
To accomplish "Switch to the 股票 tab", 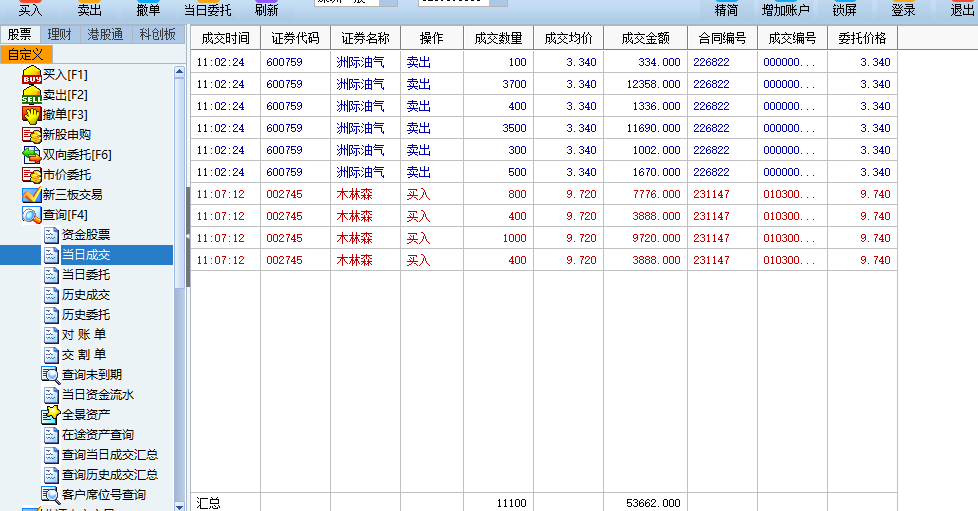I will coord(20,34).
